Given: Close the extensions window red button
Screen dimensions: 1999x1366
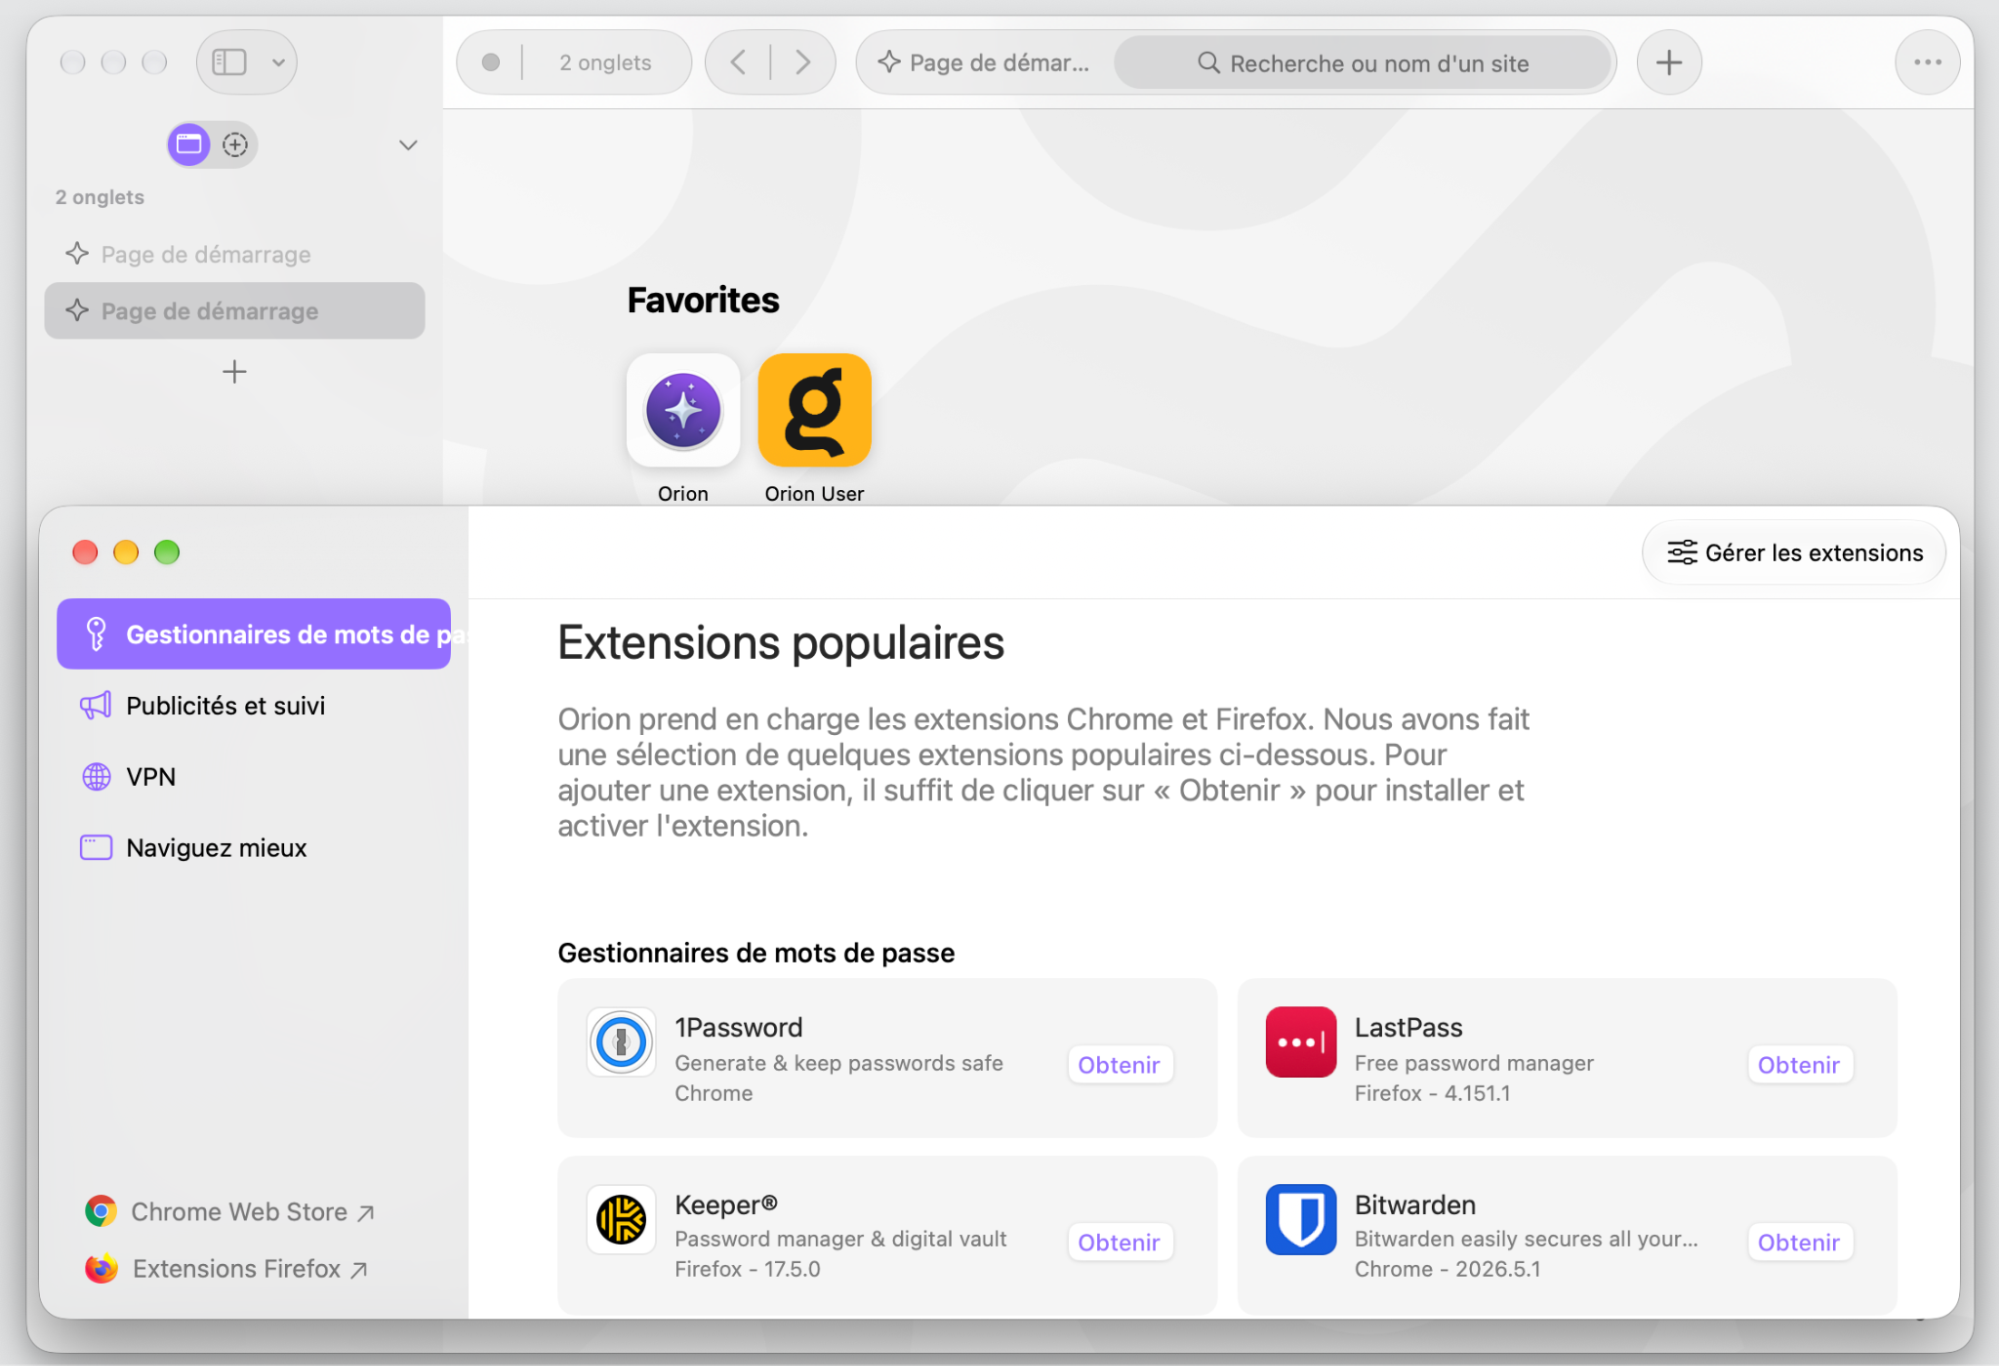Looking at the screenshot, I should [x=85, y=552].
